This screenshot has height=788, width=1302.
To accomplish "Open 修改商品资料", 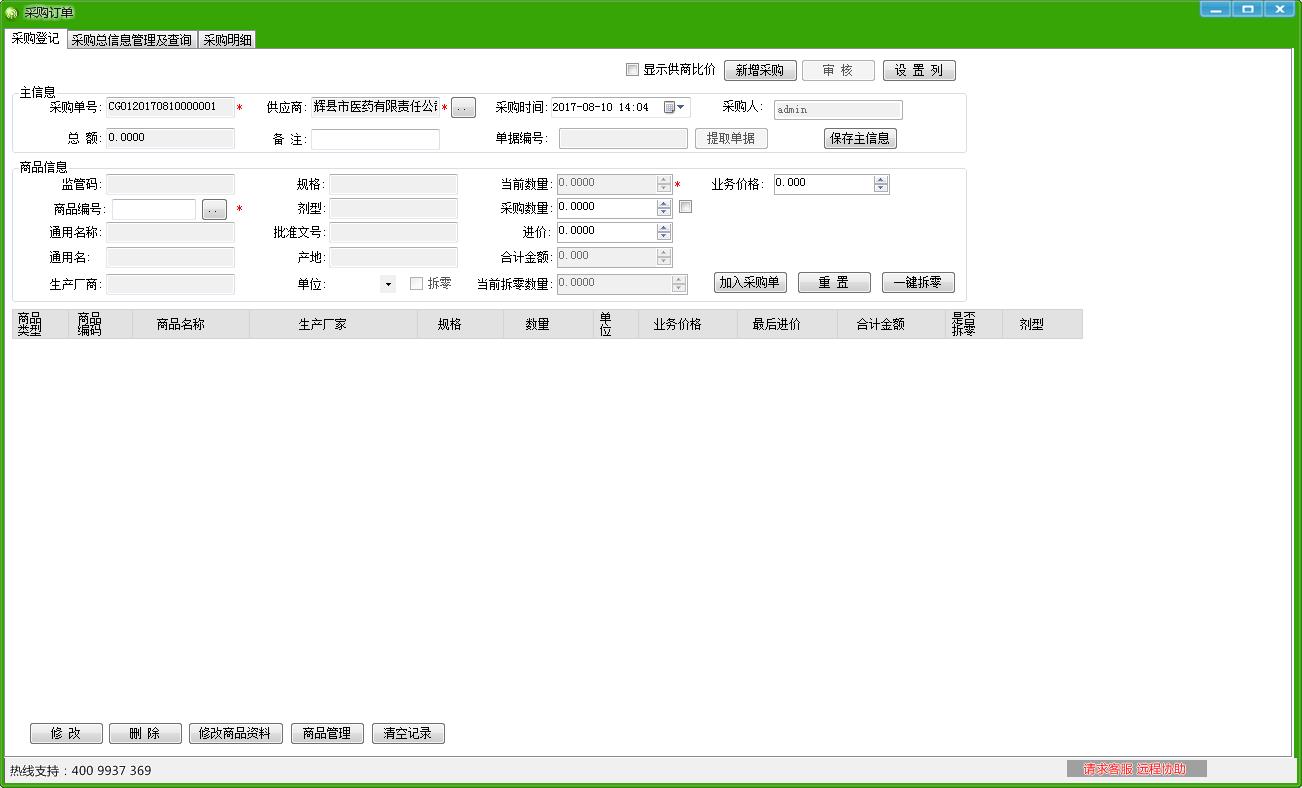I will pyautogui.click(x=236, y=733).
